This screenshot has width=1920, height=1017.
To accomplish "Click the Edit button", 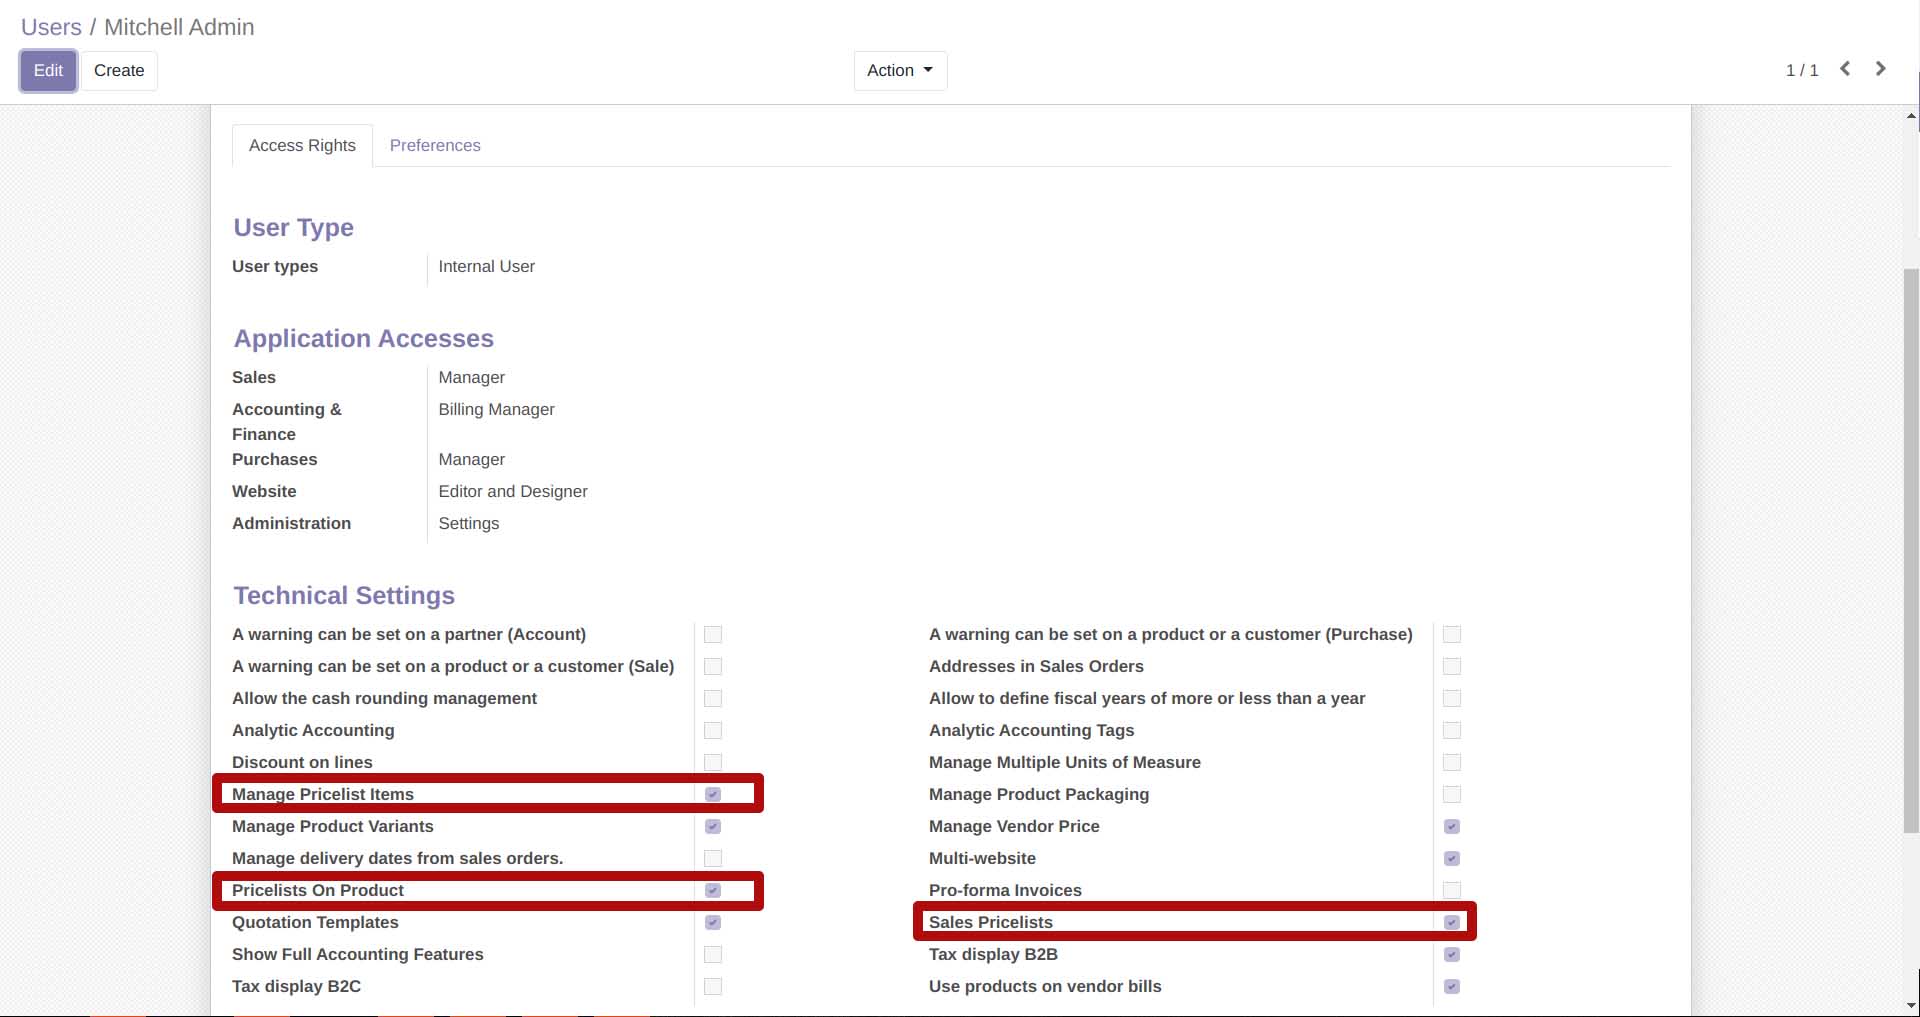I will coord(48,70).
